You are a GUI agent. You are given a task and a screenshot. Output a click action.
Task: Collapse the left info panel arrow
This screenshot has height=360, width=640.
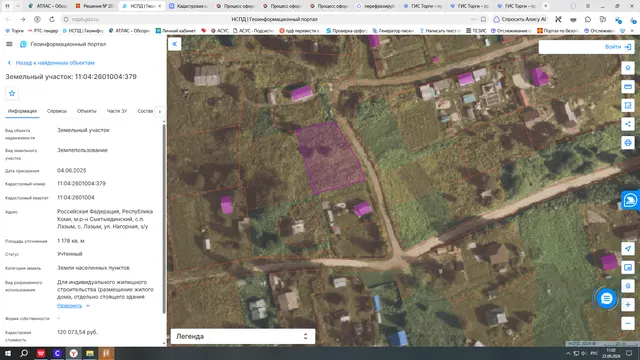[174, 44]
